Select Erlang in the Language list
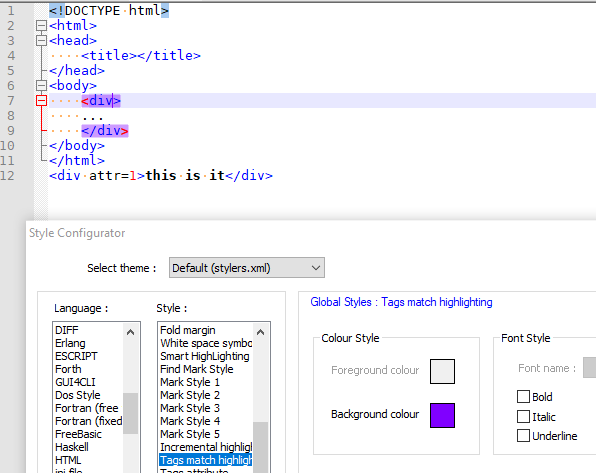This screenshot has width=596, height=473. (89, 343)
